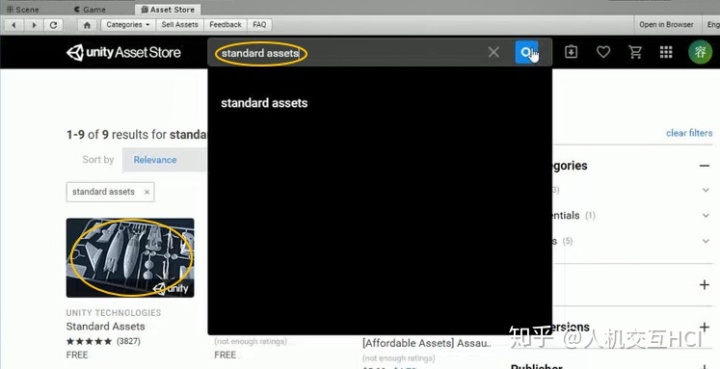Expand the Versions filter section
Image resolution: width=720 pixels, height=369 pixels.
(704, 327)
